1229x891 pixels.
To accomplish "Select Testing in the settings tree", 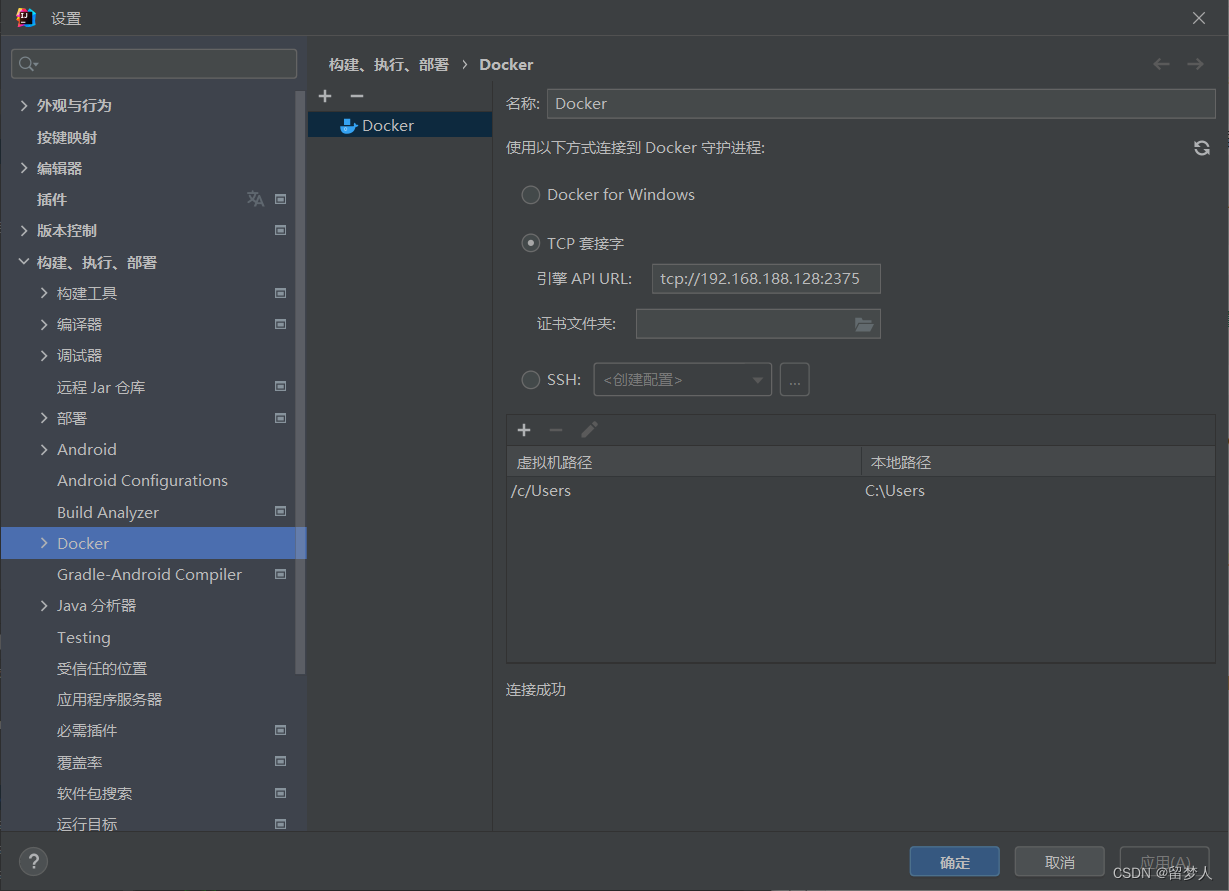I will (84, 637).
